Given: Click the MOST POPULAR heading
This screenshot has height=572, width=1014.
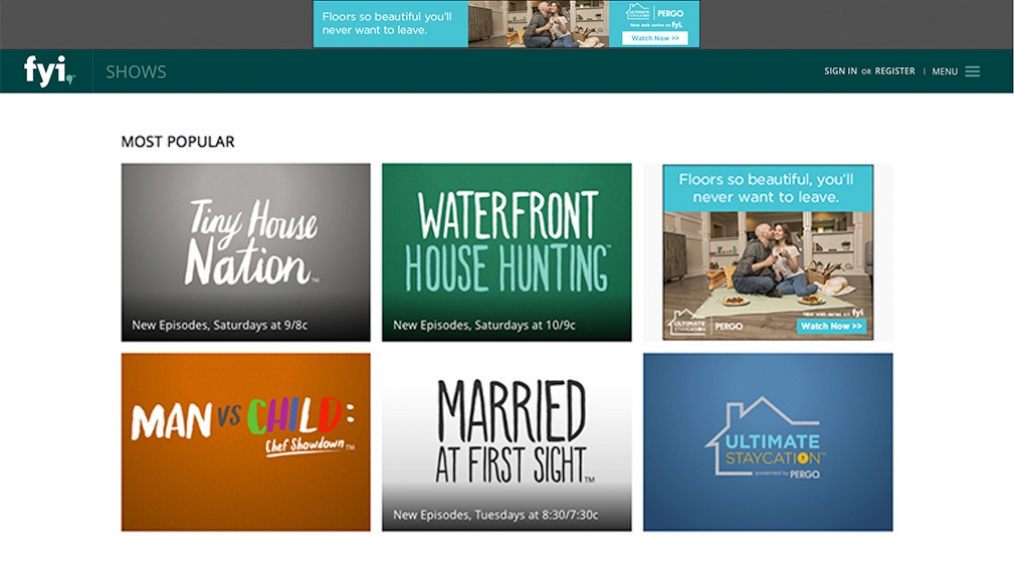Looking at the screenshot, I should tap(178, 142).
